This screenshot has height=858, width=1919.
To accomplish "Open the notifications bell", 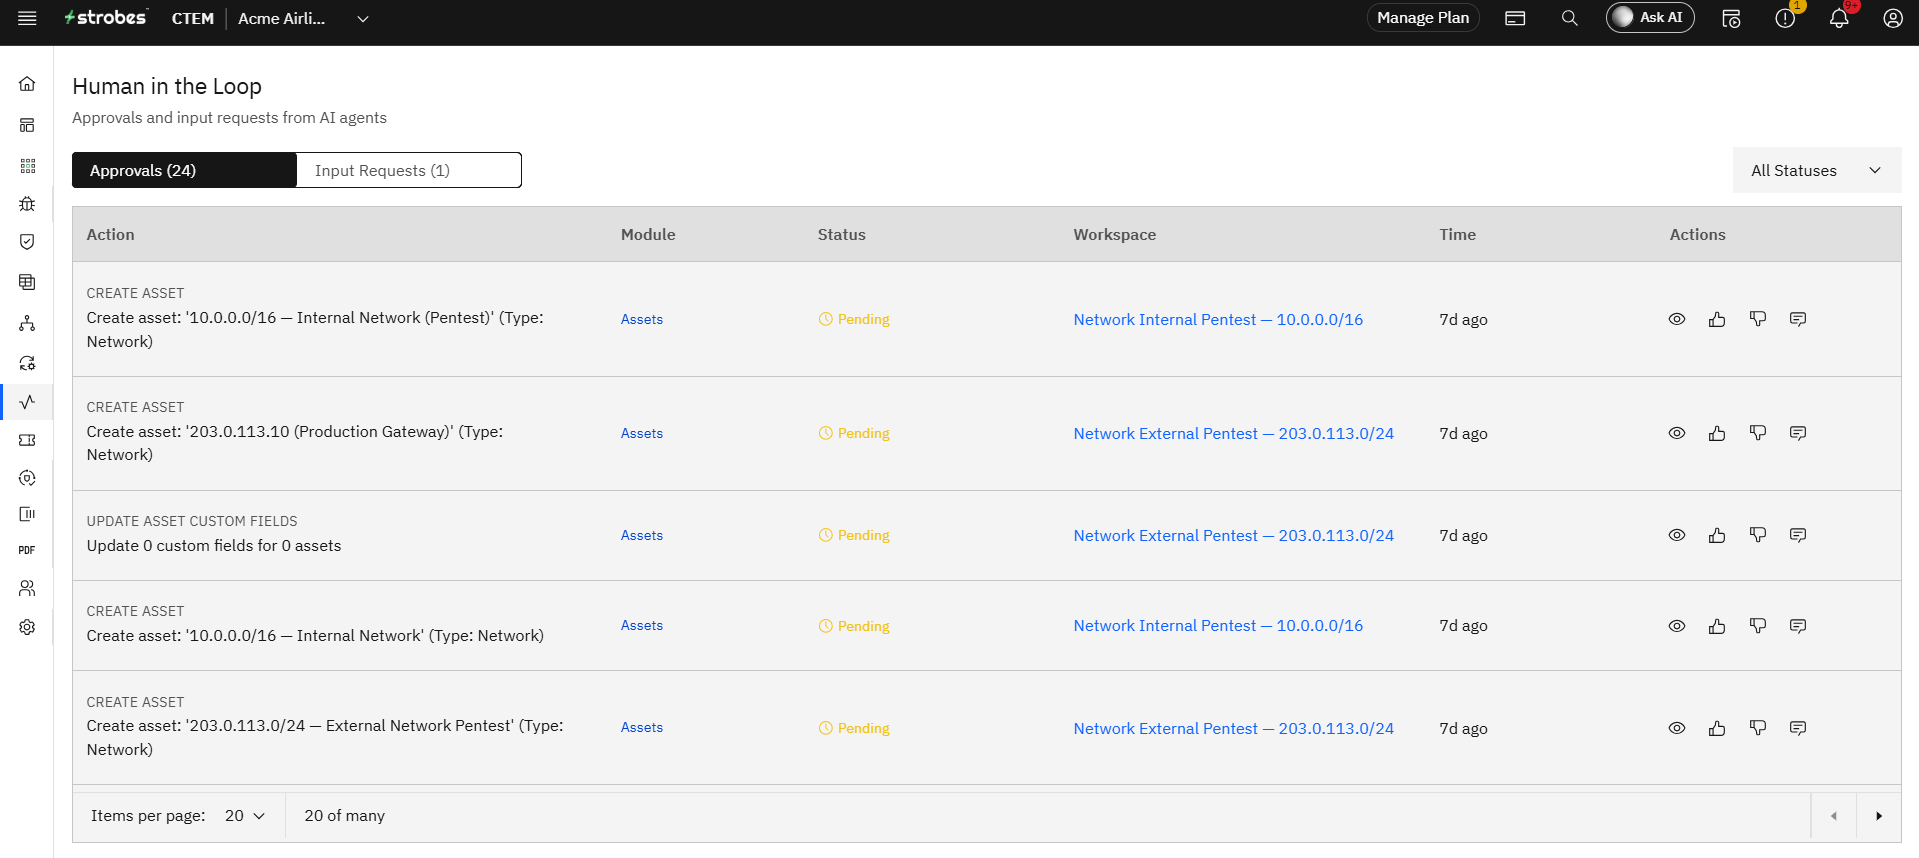I will 1839,18.
